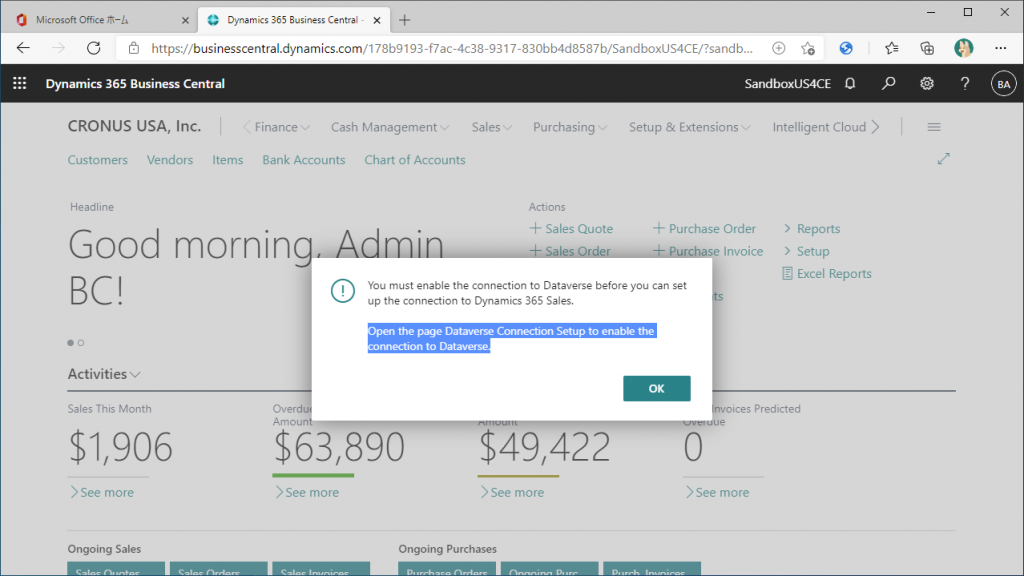Create a new Purchase Order
Screen dimensions: 1024x576
click(x=704, y=229)
